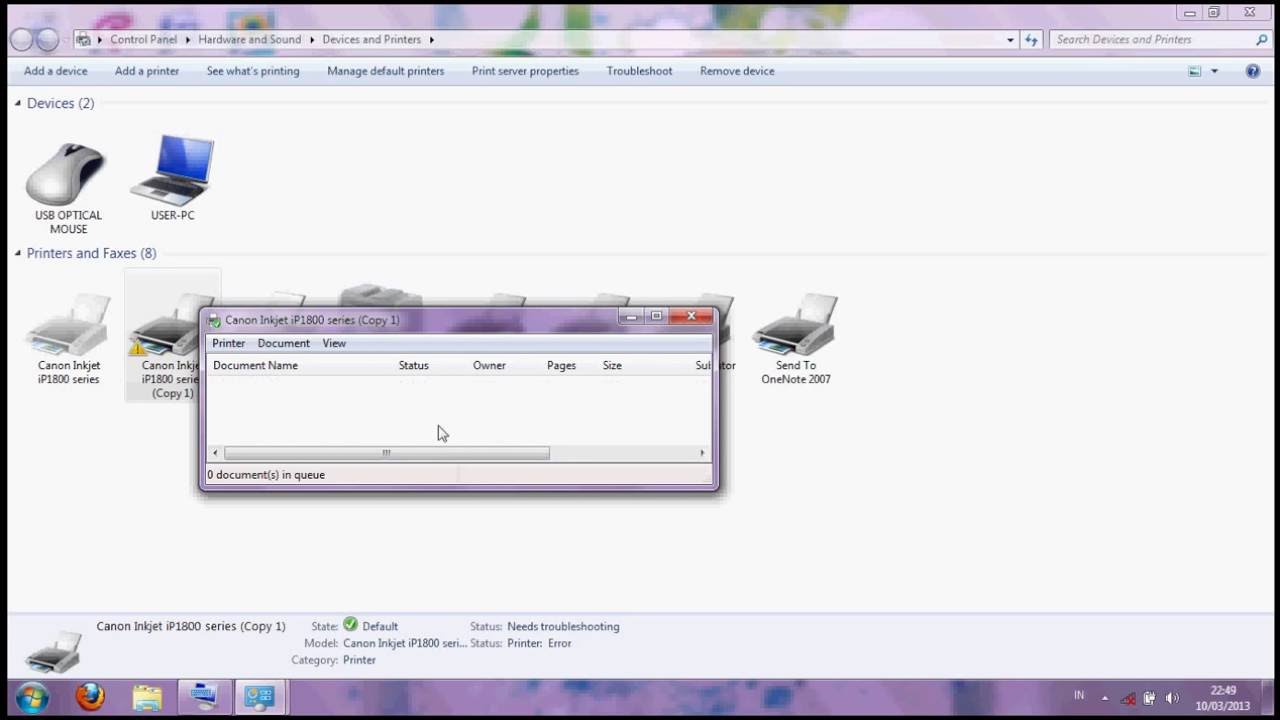The width and height of the screenshot is (1280, 720).
Task: Click the change view icon in toolbar
Action: point(1194,71)
